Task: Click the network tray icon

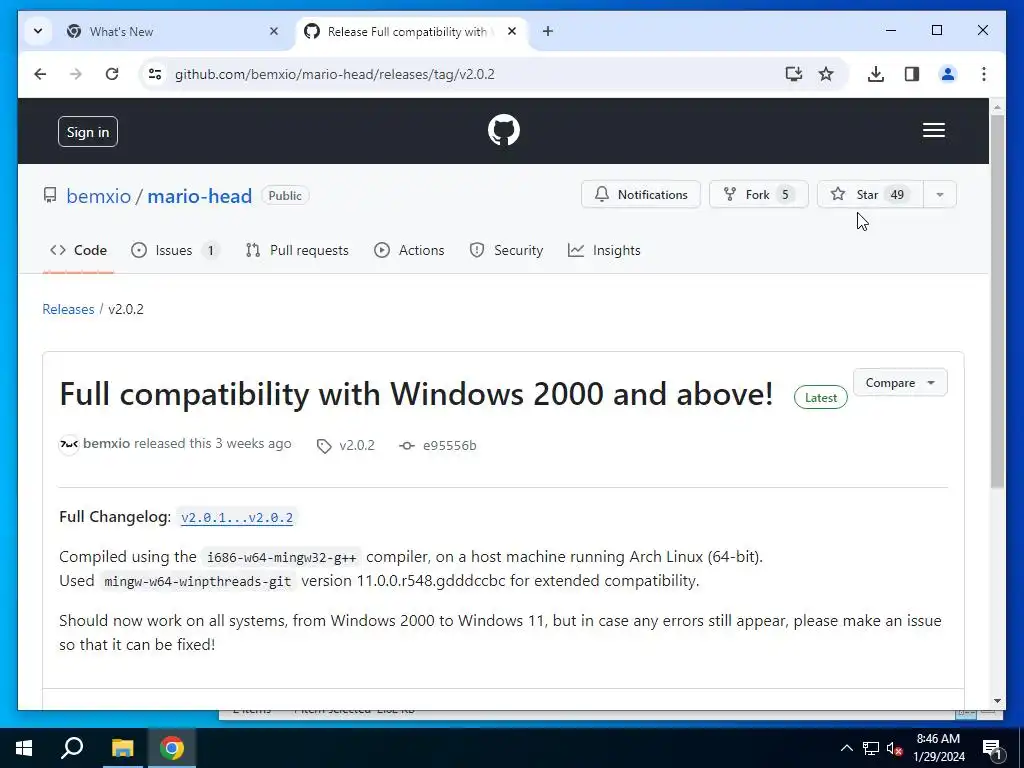Action: coord(871,748)
